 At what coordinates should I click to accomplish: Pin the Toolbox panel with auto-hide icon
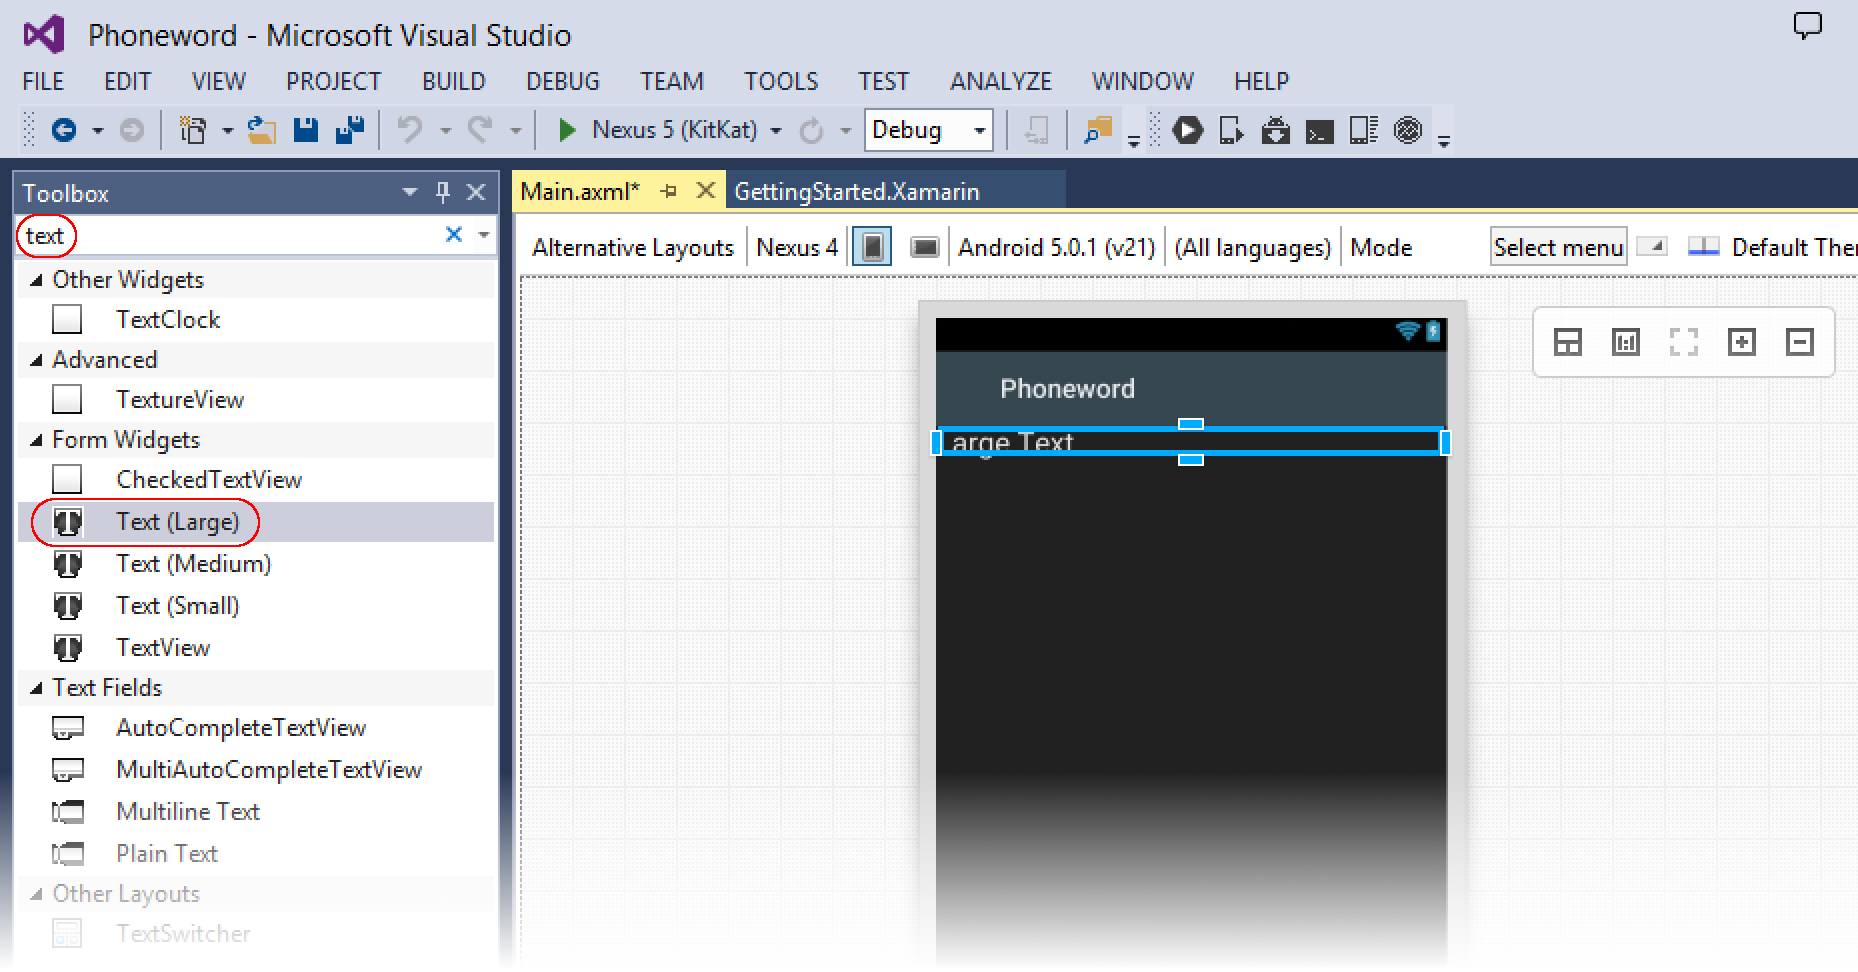click(x=443, y=192)
